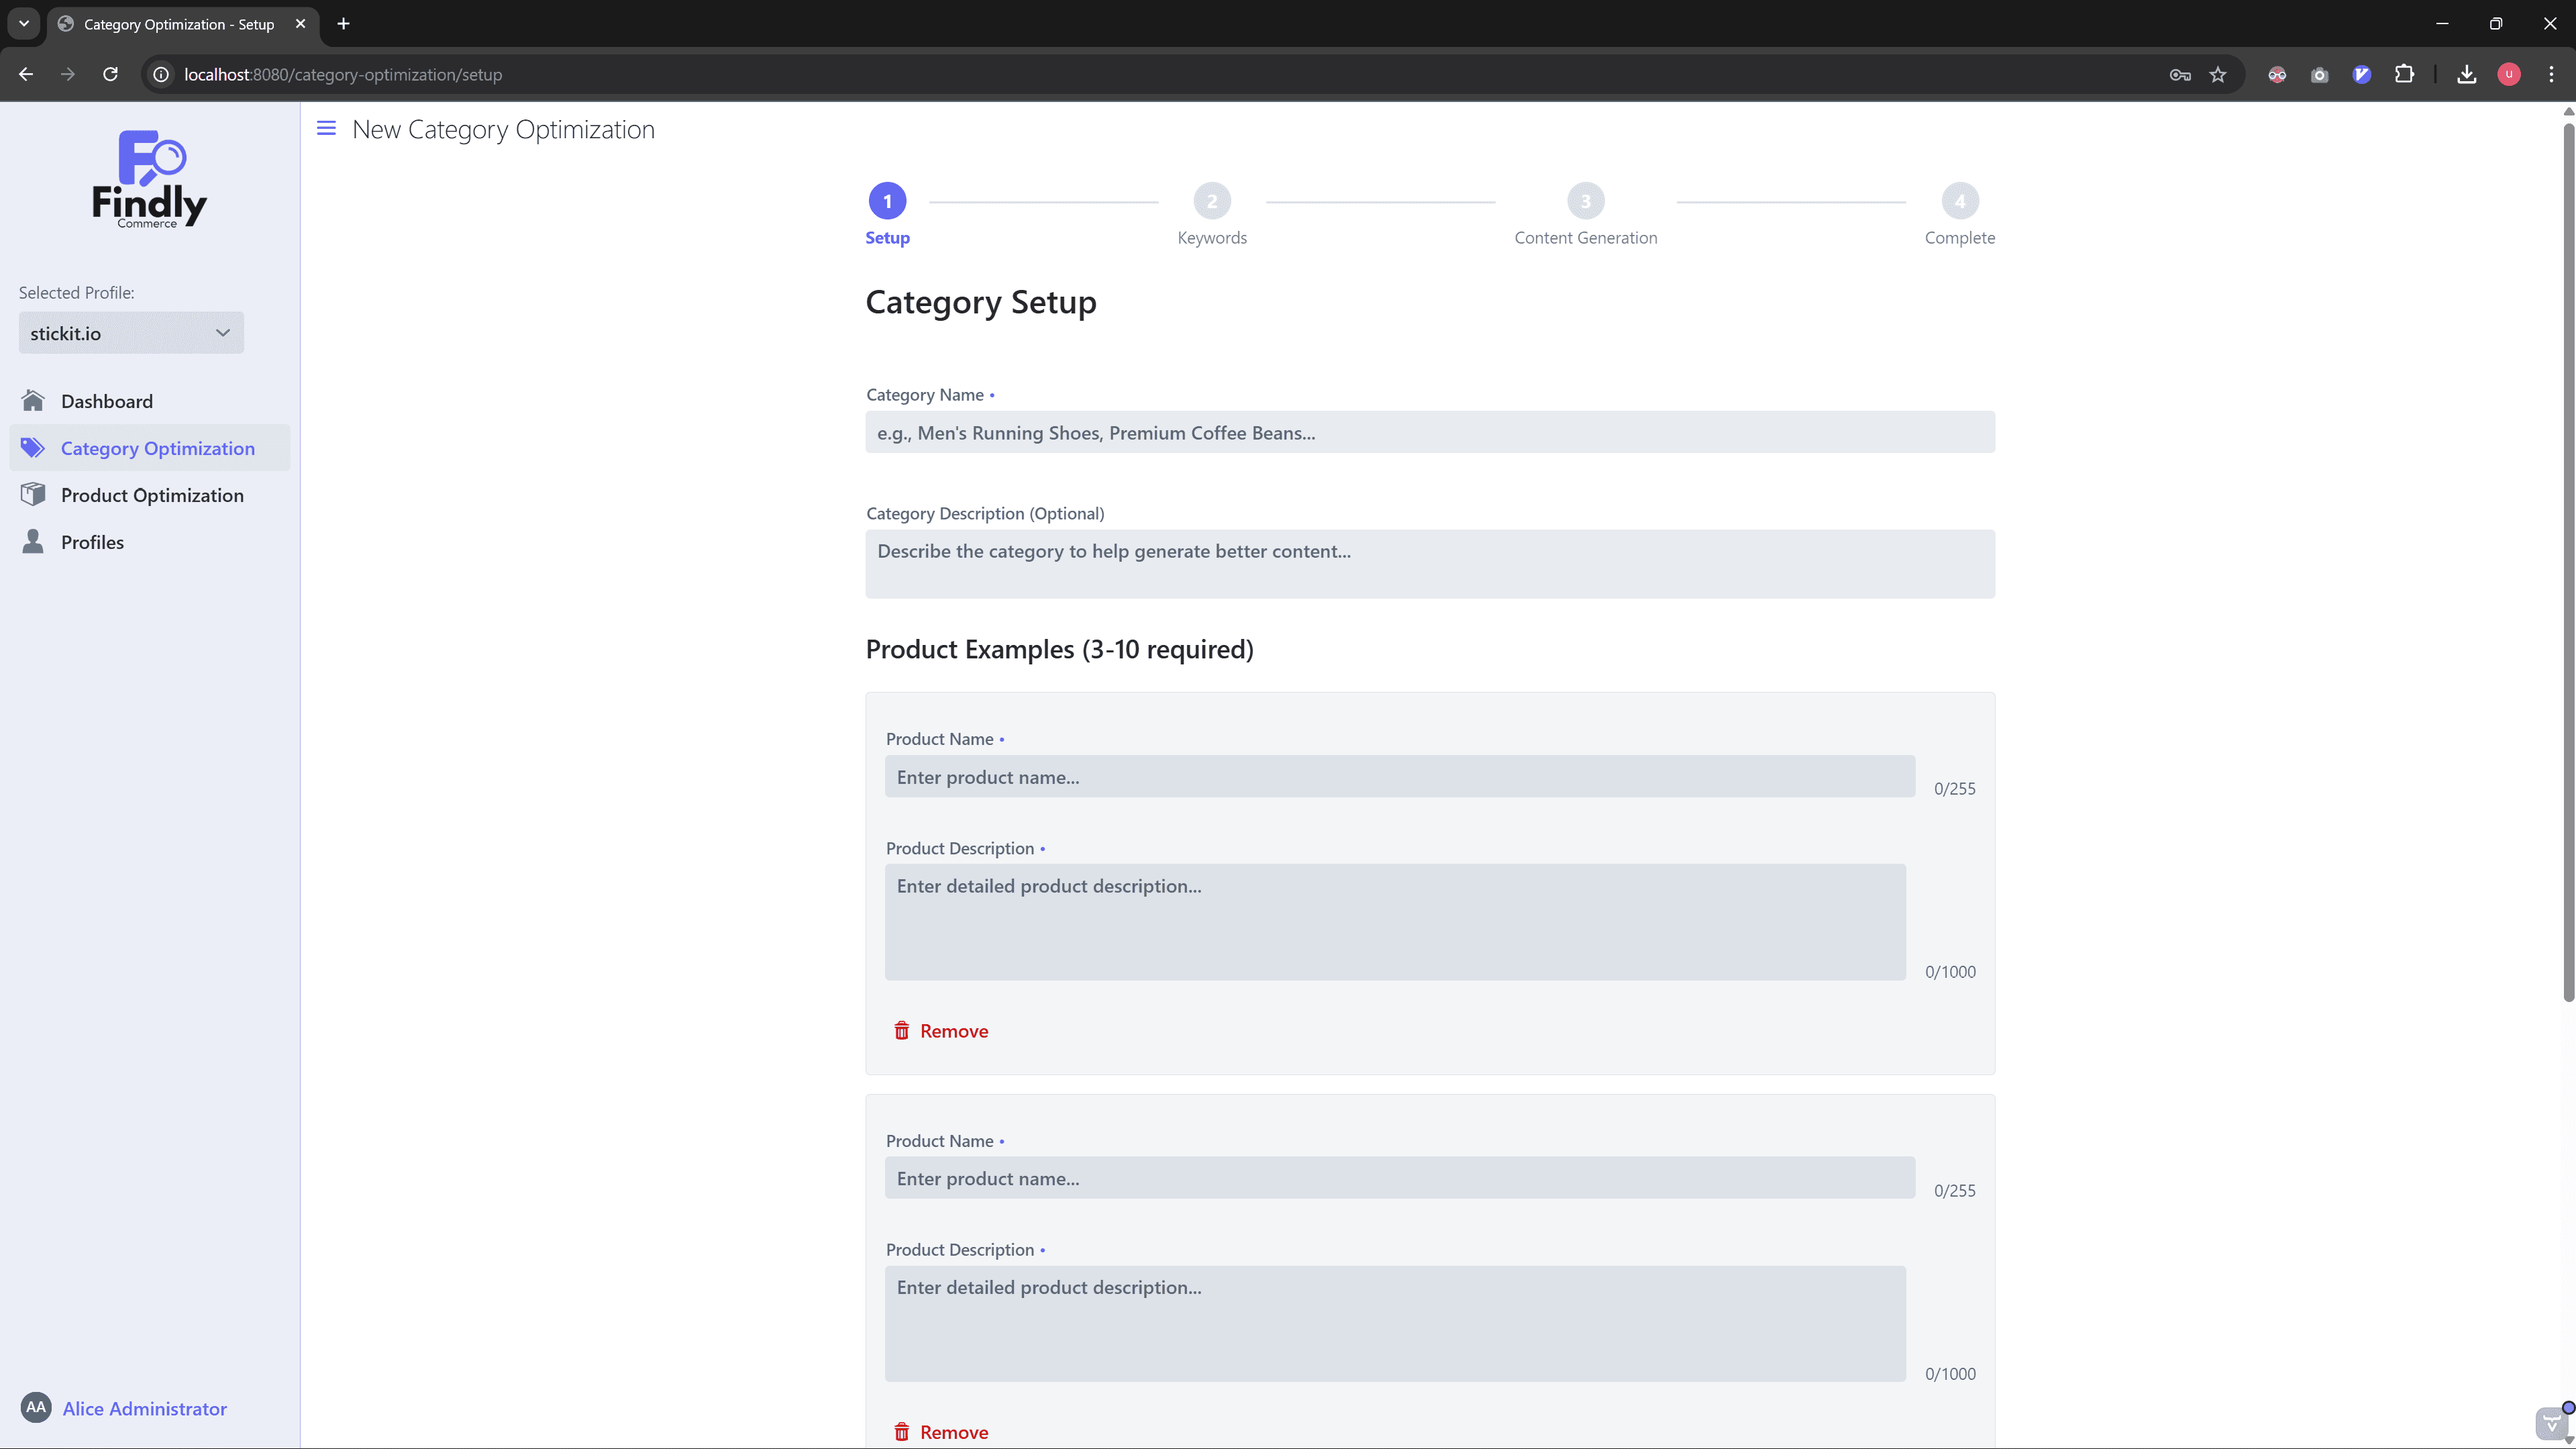The height and width of the screenshot is (1449, 2576).
Task: Click the first Product Description textarea
Action: click(1395, 921)
